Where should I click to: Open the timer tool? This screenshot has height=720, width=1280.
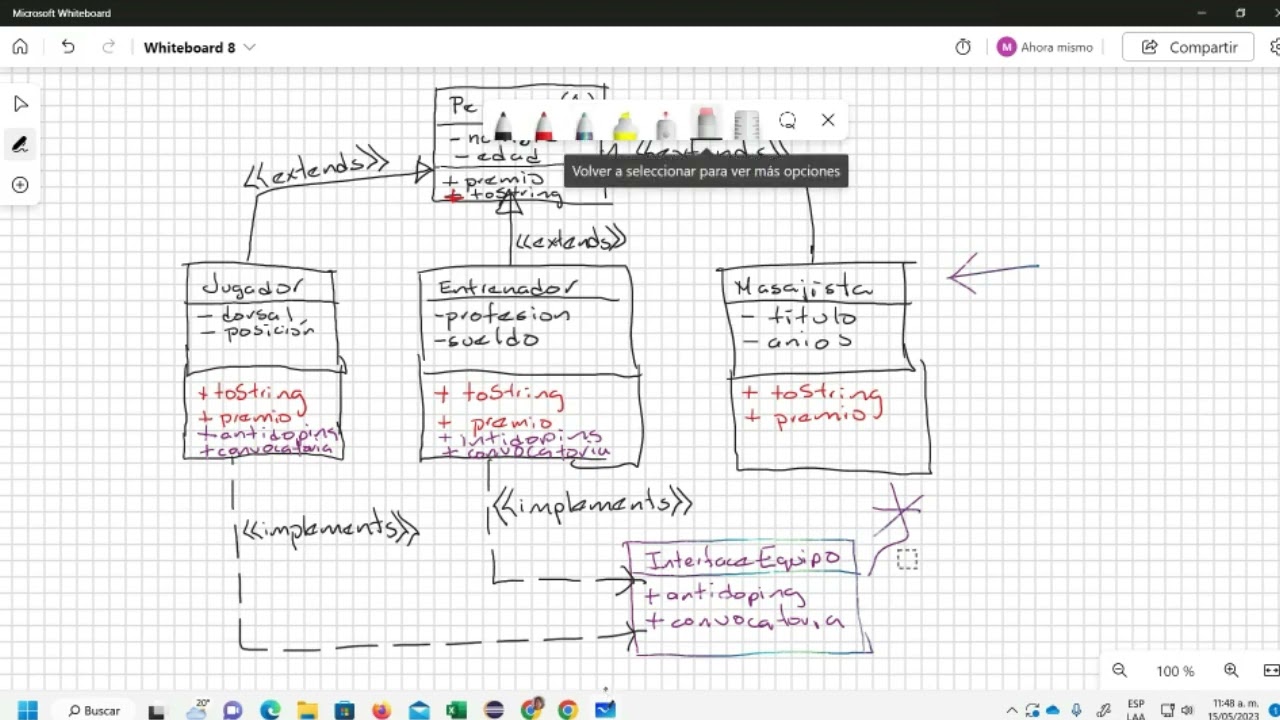click(x=963, y=47)
